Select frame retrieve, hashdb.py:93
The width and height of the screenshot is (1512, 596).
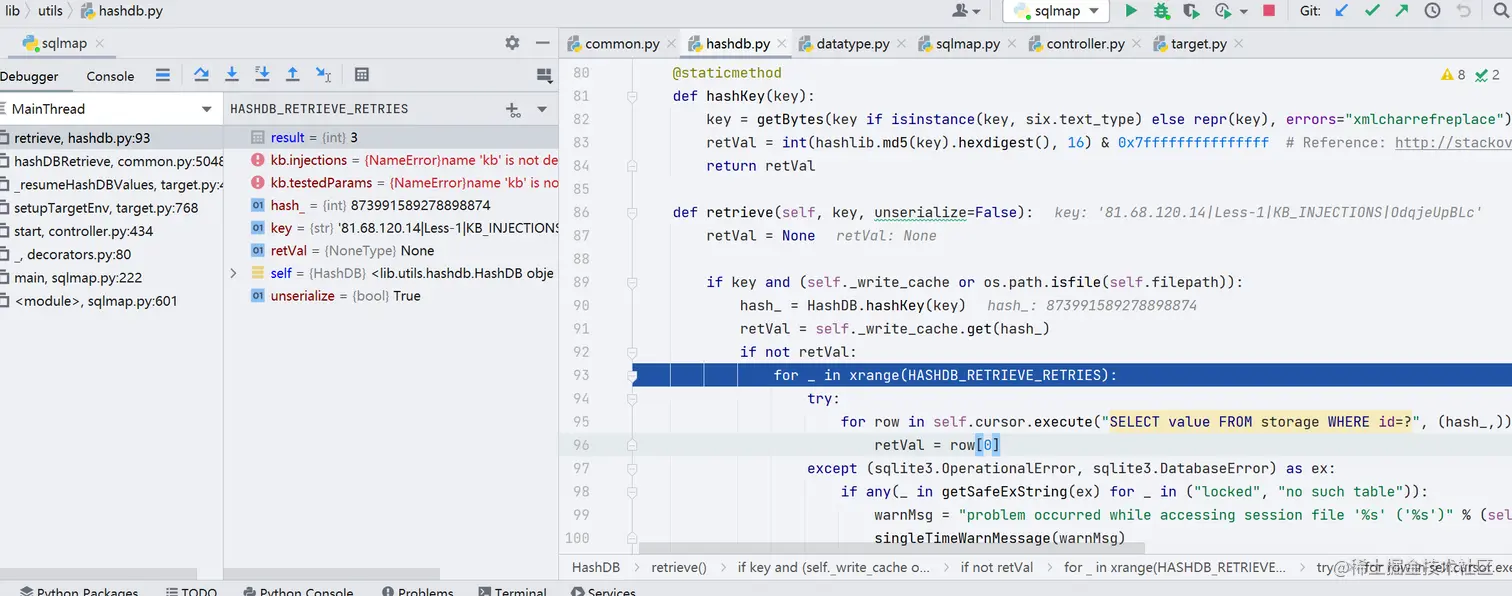(111, 138)
